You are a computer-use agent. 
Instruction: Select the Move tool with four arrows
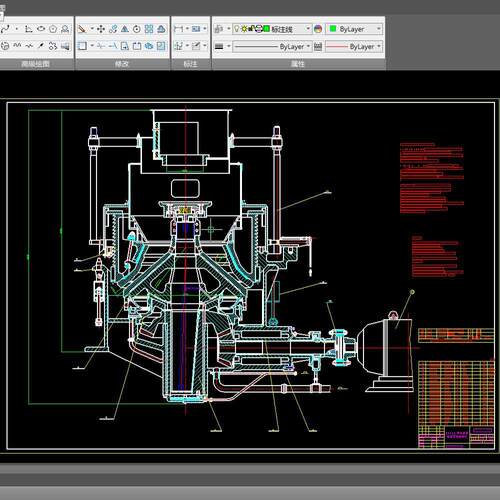click(101, 29)
